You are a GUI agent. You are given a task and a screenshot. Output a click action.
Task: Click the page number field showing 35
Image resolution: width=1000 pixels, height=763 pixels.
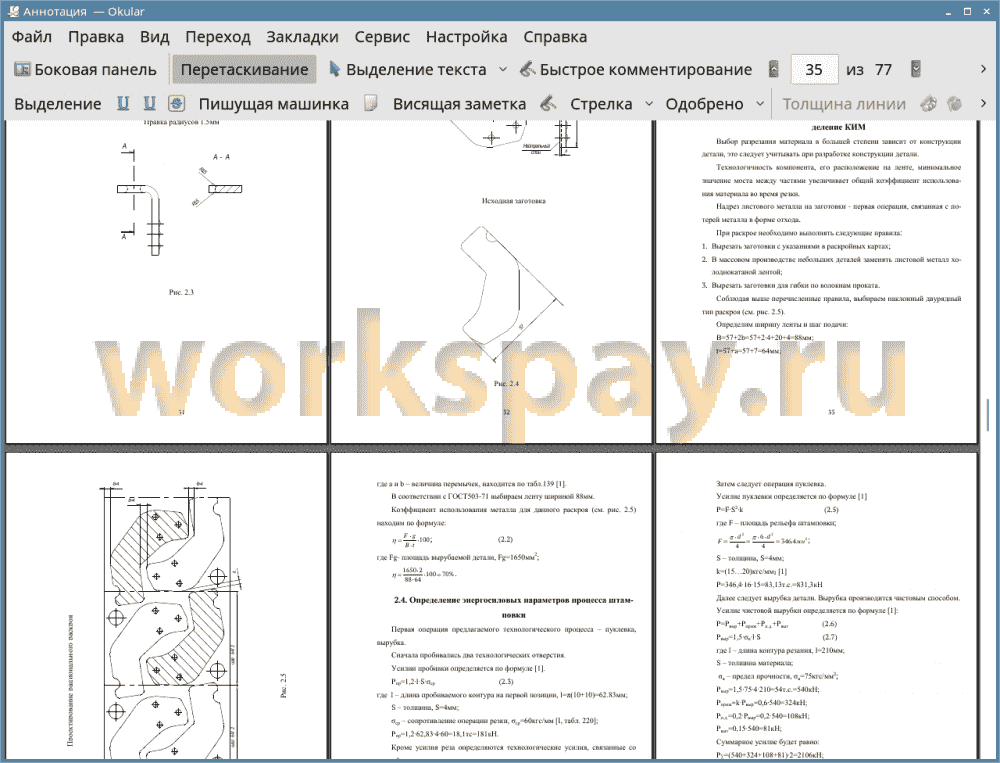(x=814, y=70)
